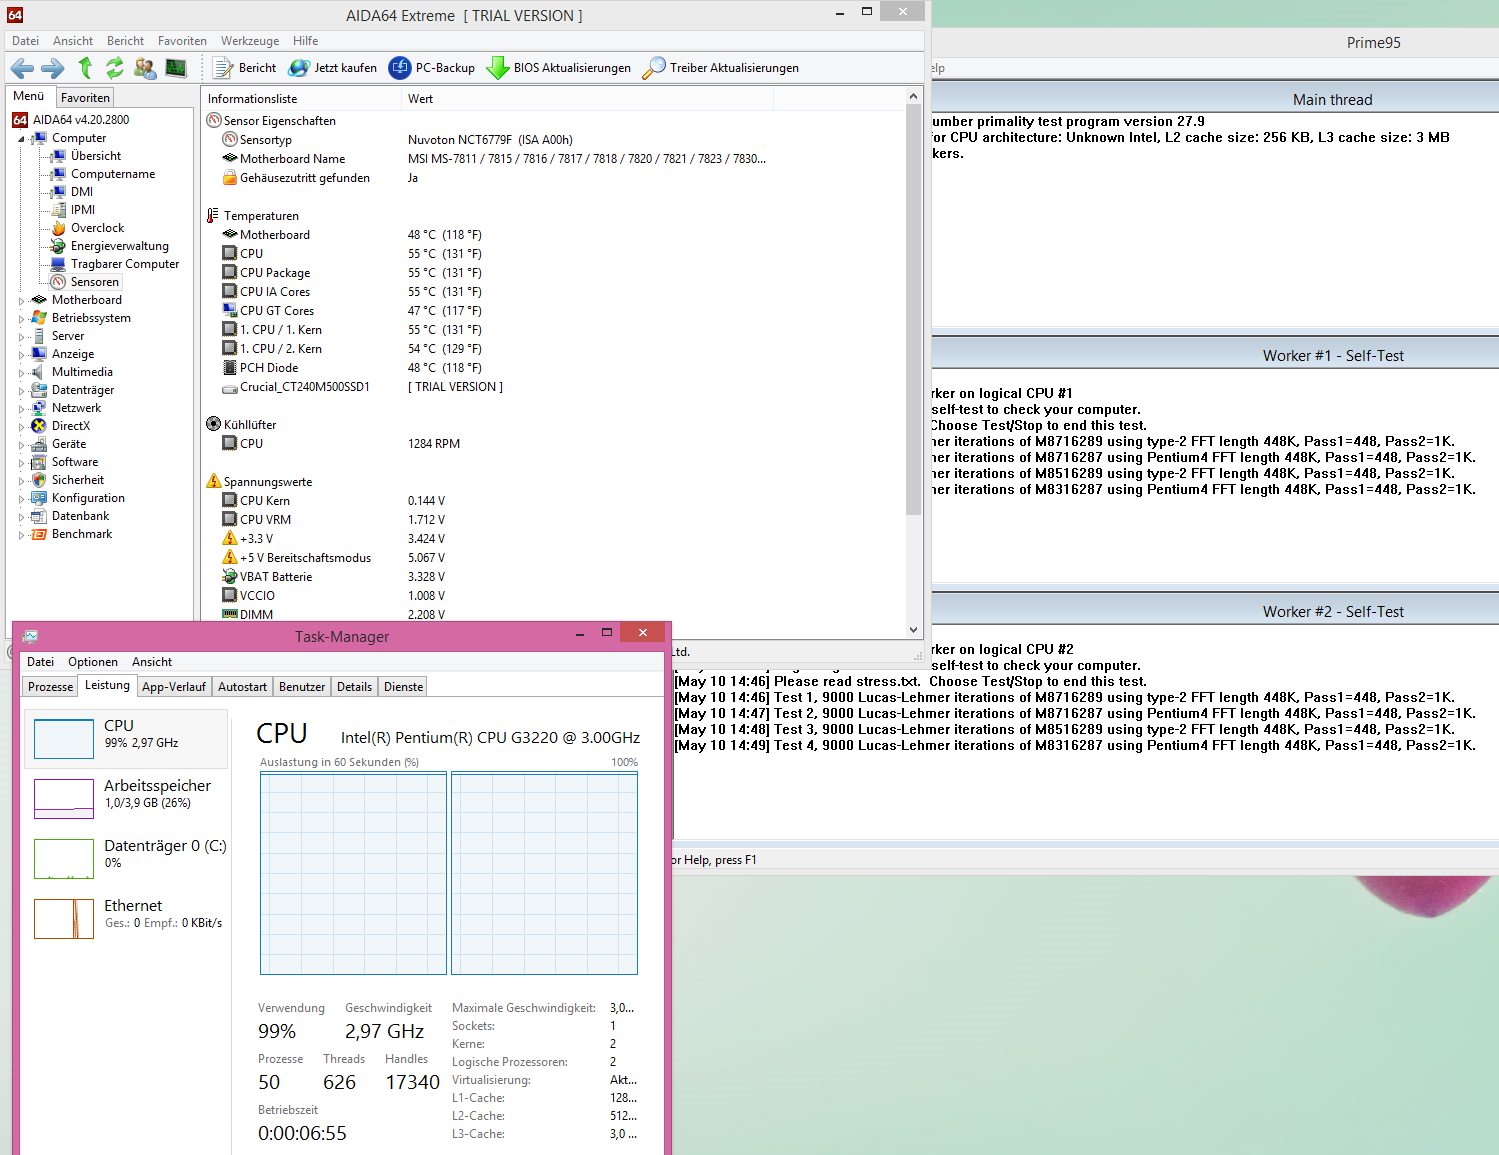The image size is (1499, 1155).
Task: Select Energieverwaltung in the tree
Action: (120, 246)
